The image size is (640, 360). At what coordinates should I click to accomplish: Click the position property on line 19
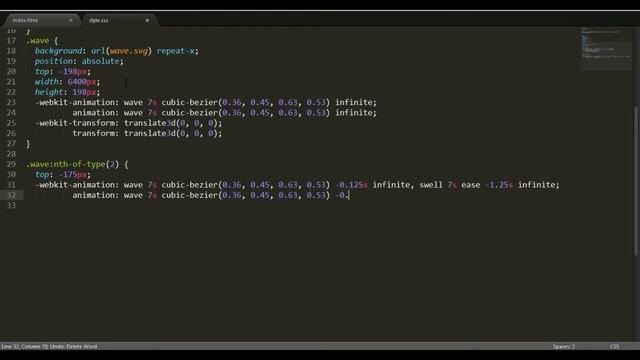pyautogui.click(x=54, y=61)
